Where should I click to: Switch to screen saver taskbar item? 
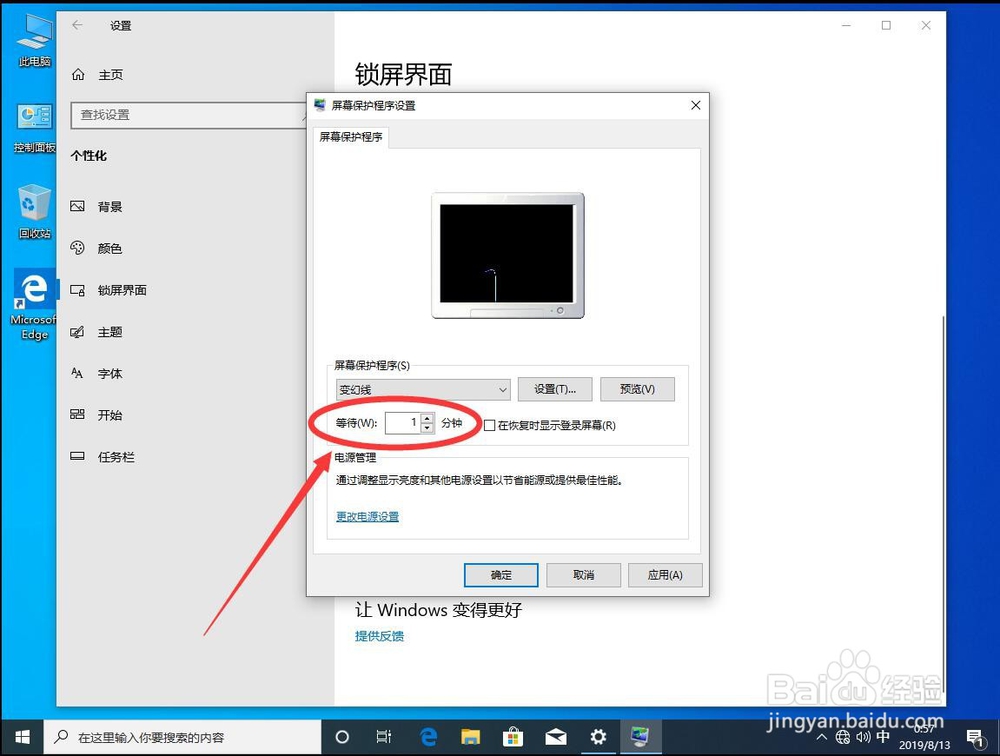[x=640, y=737]
